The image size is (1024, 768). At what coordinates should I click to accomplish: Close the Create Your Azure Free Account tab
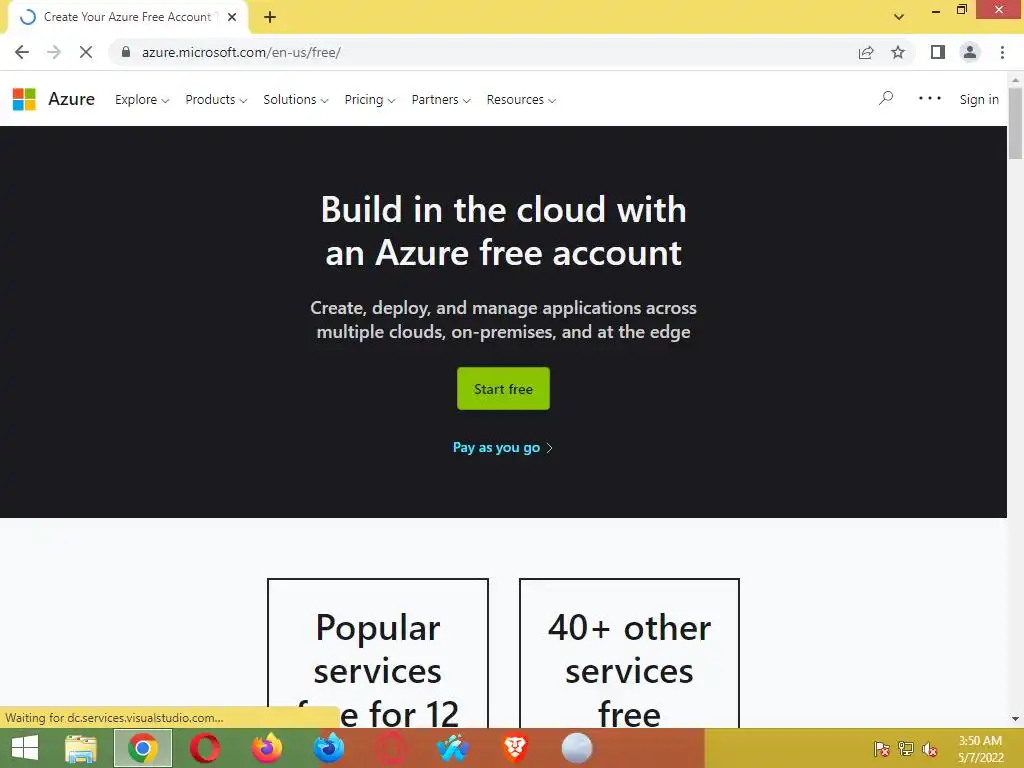point(232,17)
